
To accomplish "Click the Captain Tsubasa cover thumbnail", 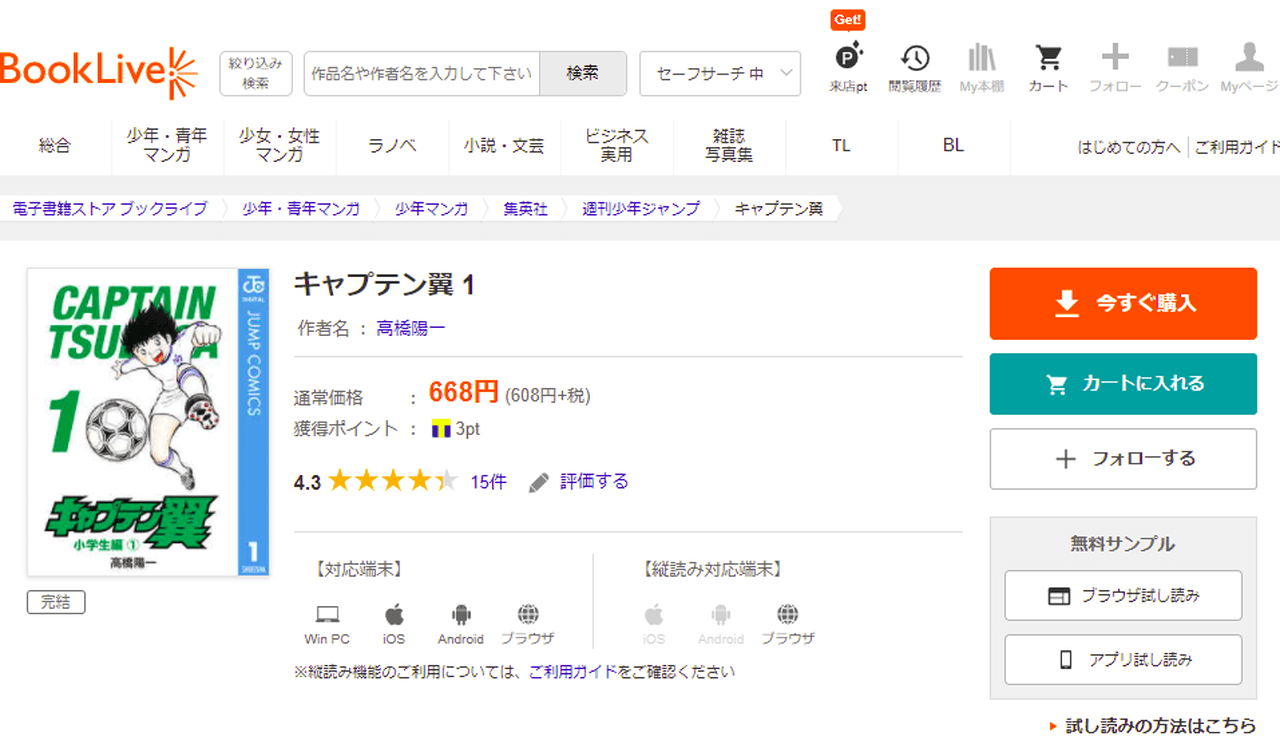I will pyautogui.click(x=148, y=422).
